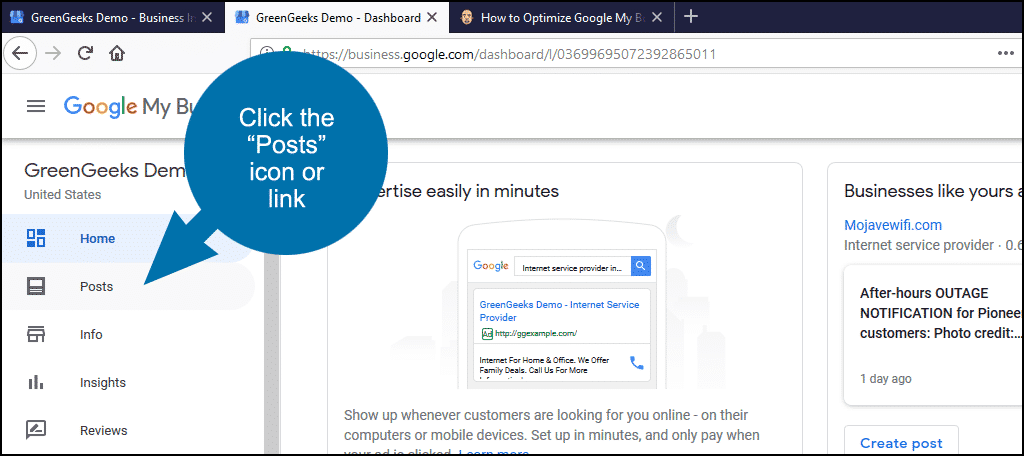The image size is (1024, 456).
Task: Click the United States location text
Action: pyautogui.click(x=63, y=195)
